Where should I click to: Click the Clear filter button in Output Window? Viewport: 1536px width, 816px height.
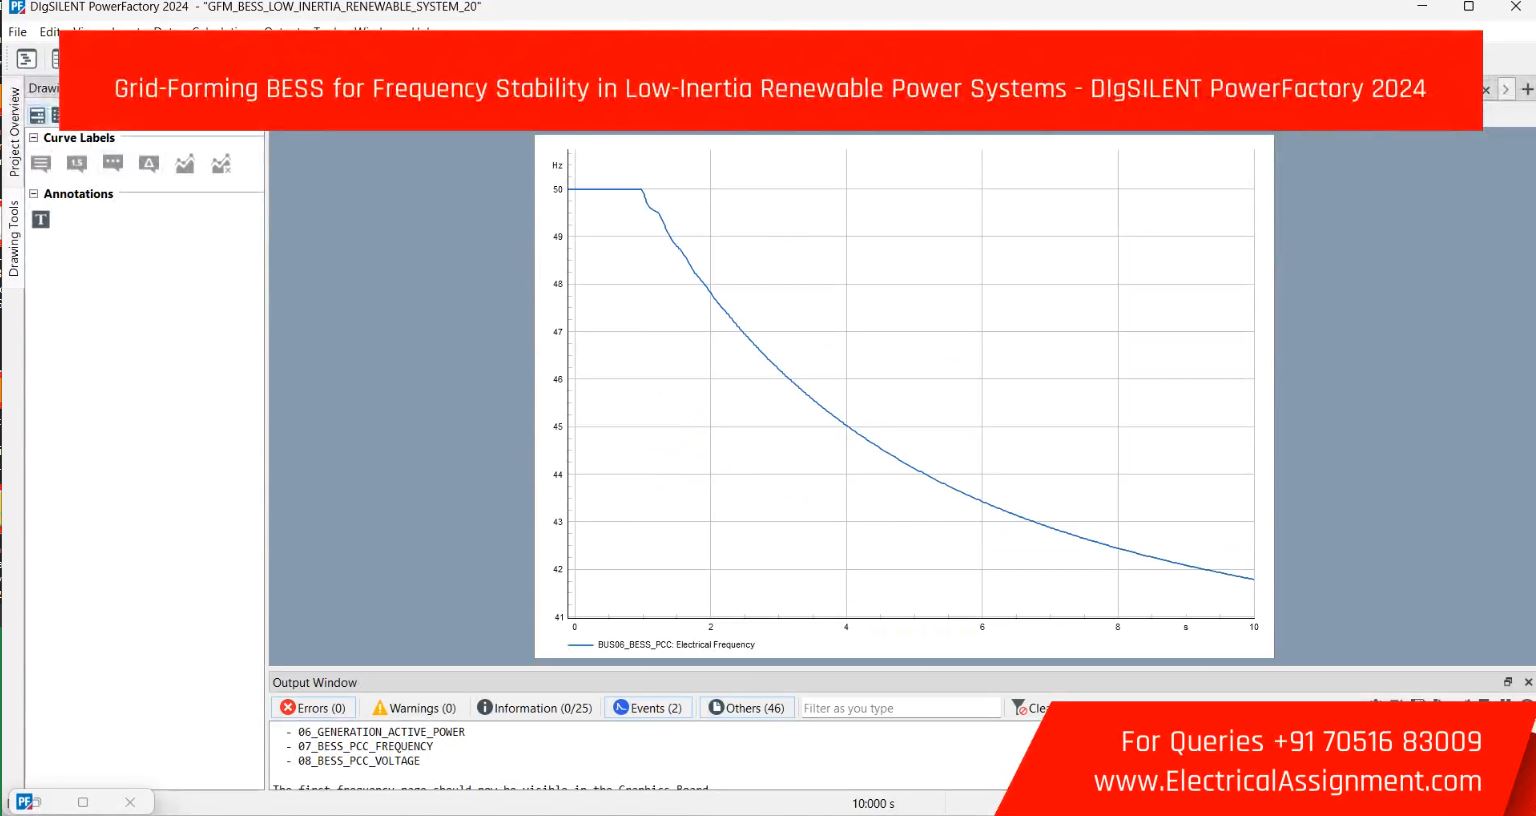point(1028,708)
